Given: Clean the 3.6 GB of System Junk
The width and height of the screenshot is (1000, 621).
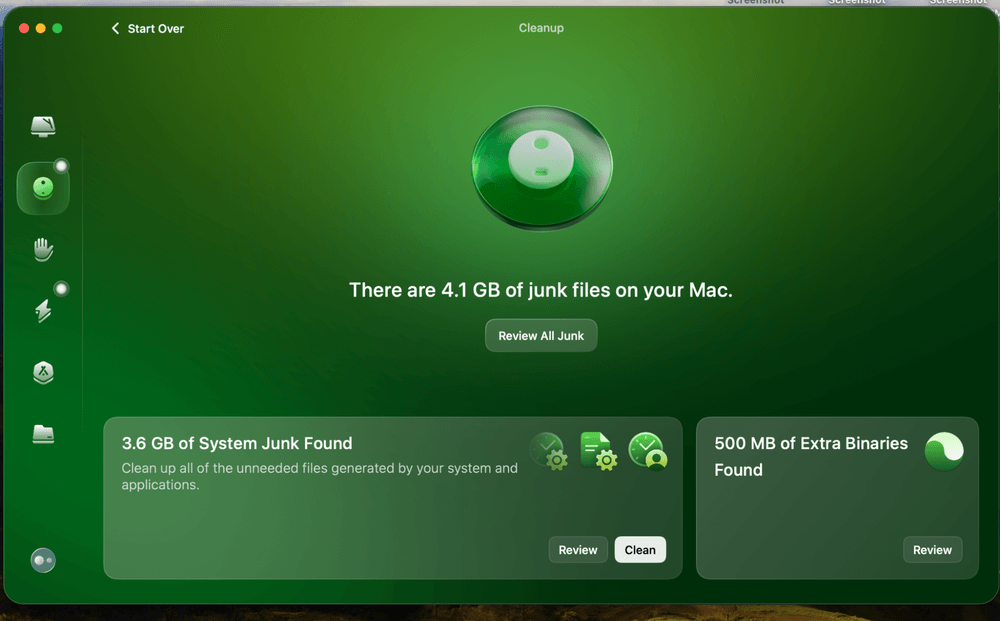Looking at the screenshot, I should point(640,550).
